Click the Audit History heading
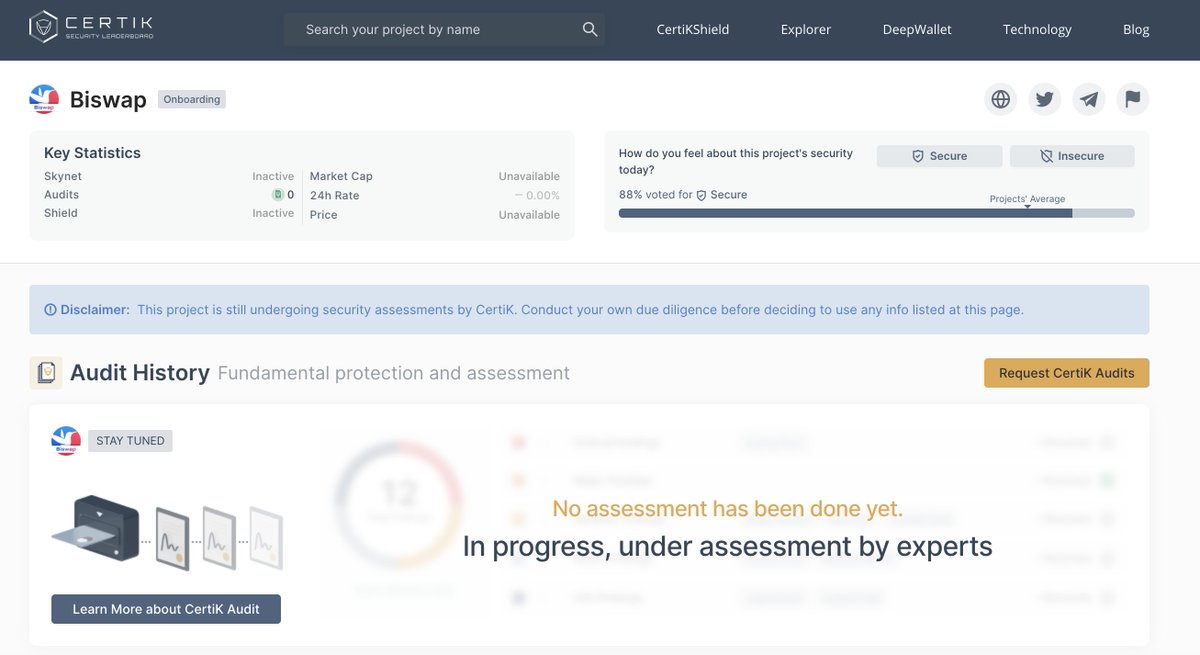 tap(140, 373)
